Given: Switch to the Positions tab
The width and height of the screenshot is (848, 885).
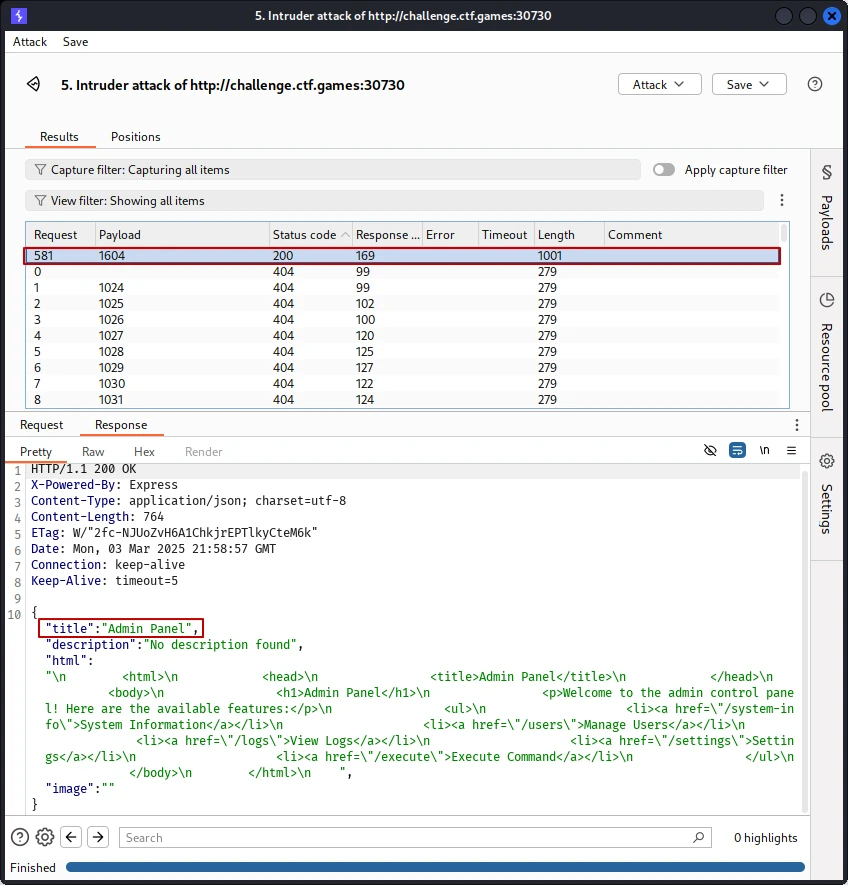Looking at the screenshot, I should tap(135, 137).
